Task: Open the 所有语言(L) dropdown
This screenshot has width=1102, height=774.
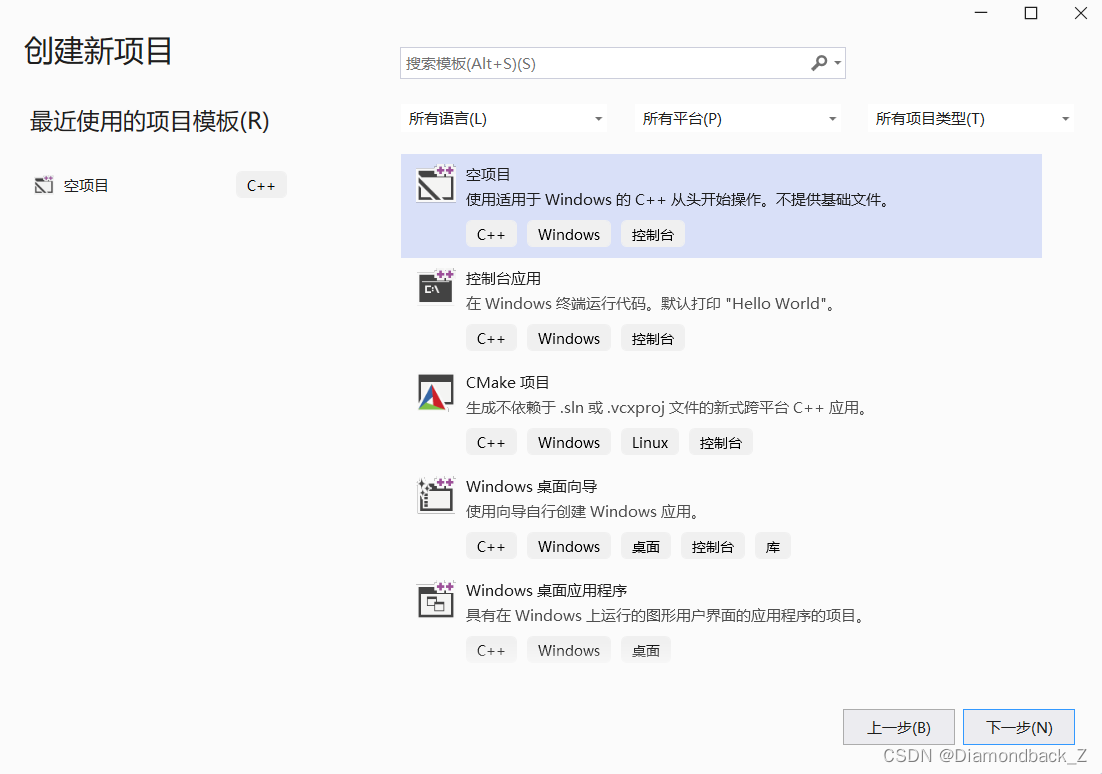Action: pyautogui.click(x=503, y=119)
